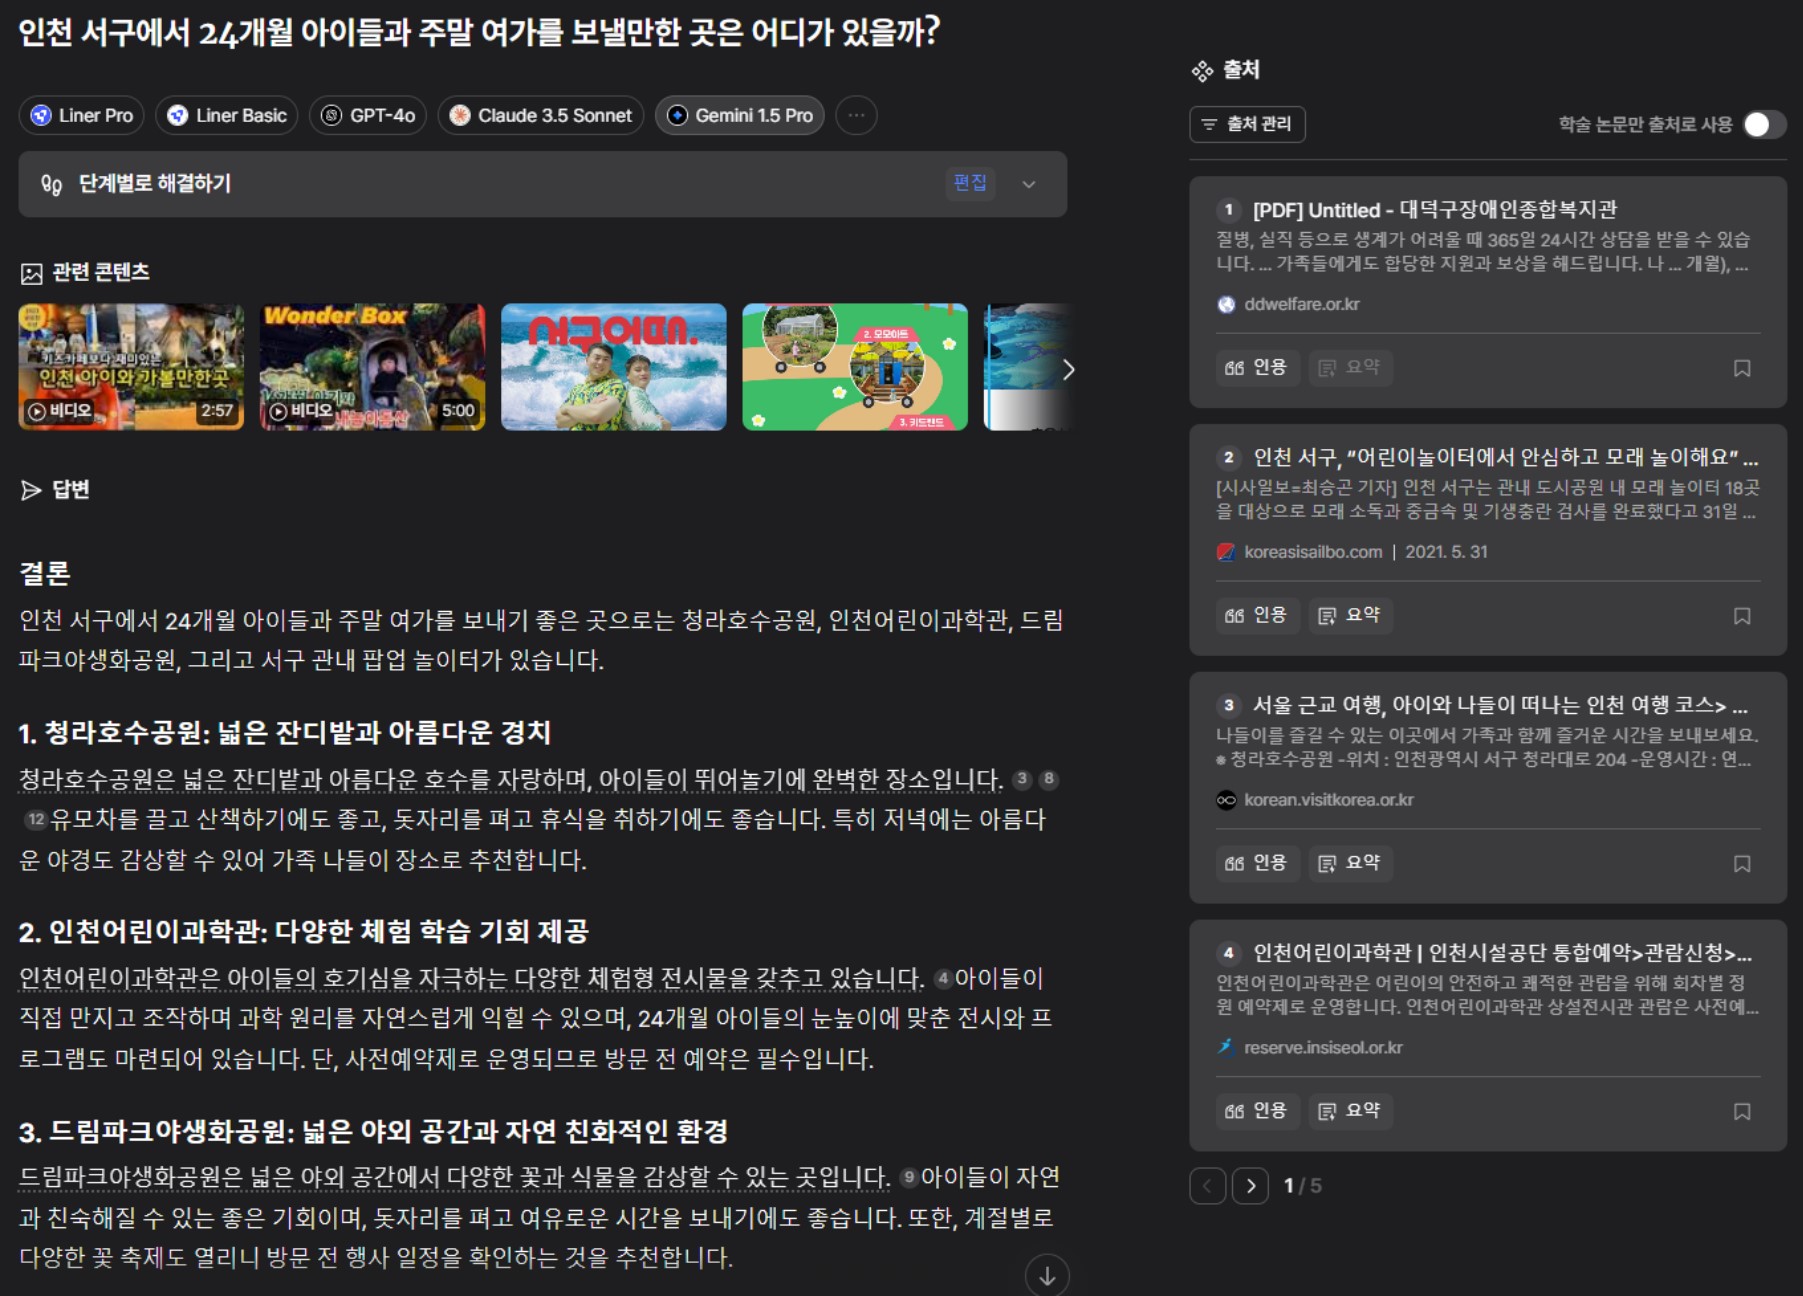Open more models ellipsis button
The width and height of the screenshot is (1803, 1296).
coord(856,115)
